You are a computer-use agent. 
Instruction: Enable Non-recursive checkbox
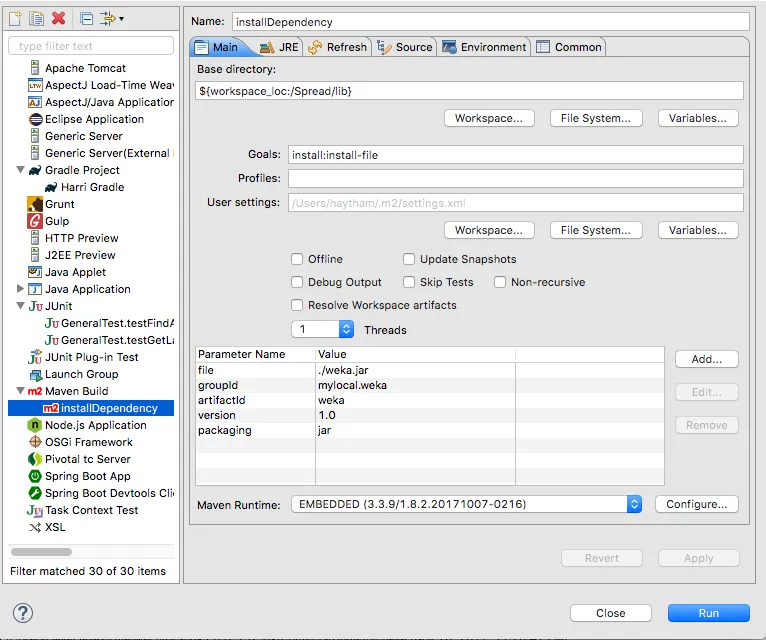click(x=500, y=282)
